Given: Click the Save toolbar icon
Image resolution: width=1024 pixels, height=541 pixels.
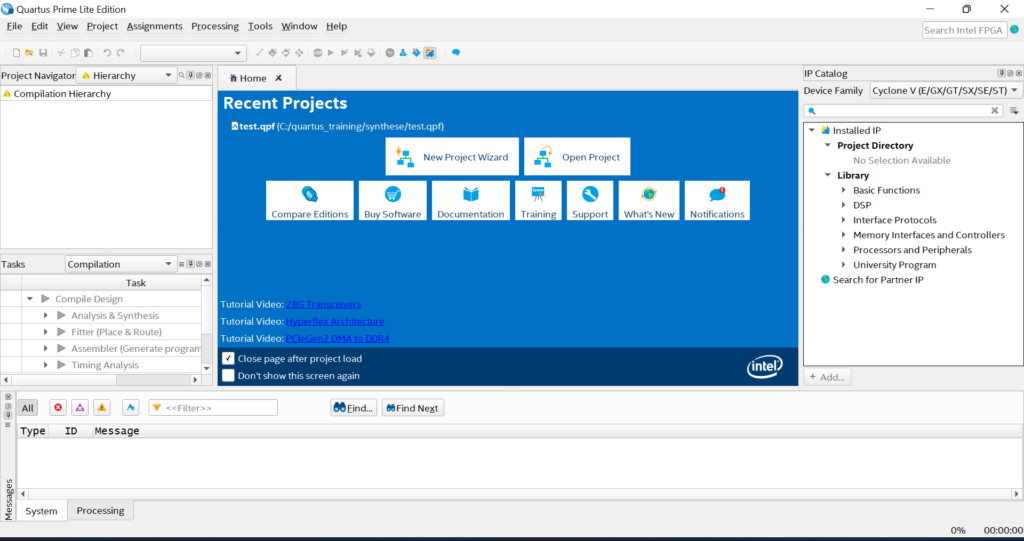Looking at the screenshot, I should [x=43, y=53].
